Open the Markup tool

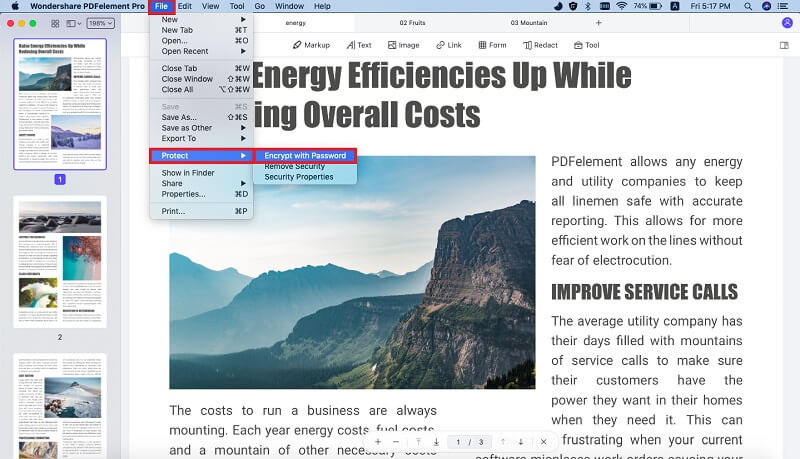[x=311, y=45]
